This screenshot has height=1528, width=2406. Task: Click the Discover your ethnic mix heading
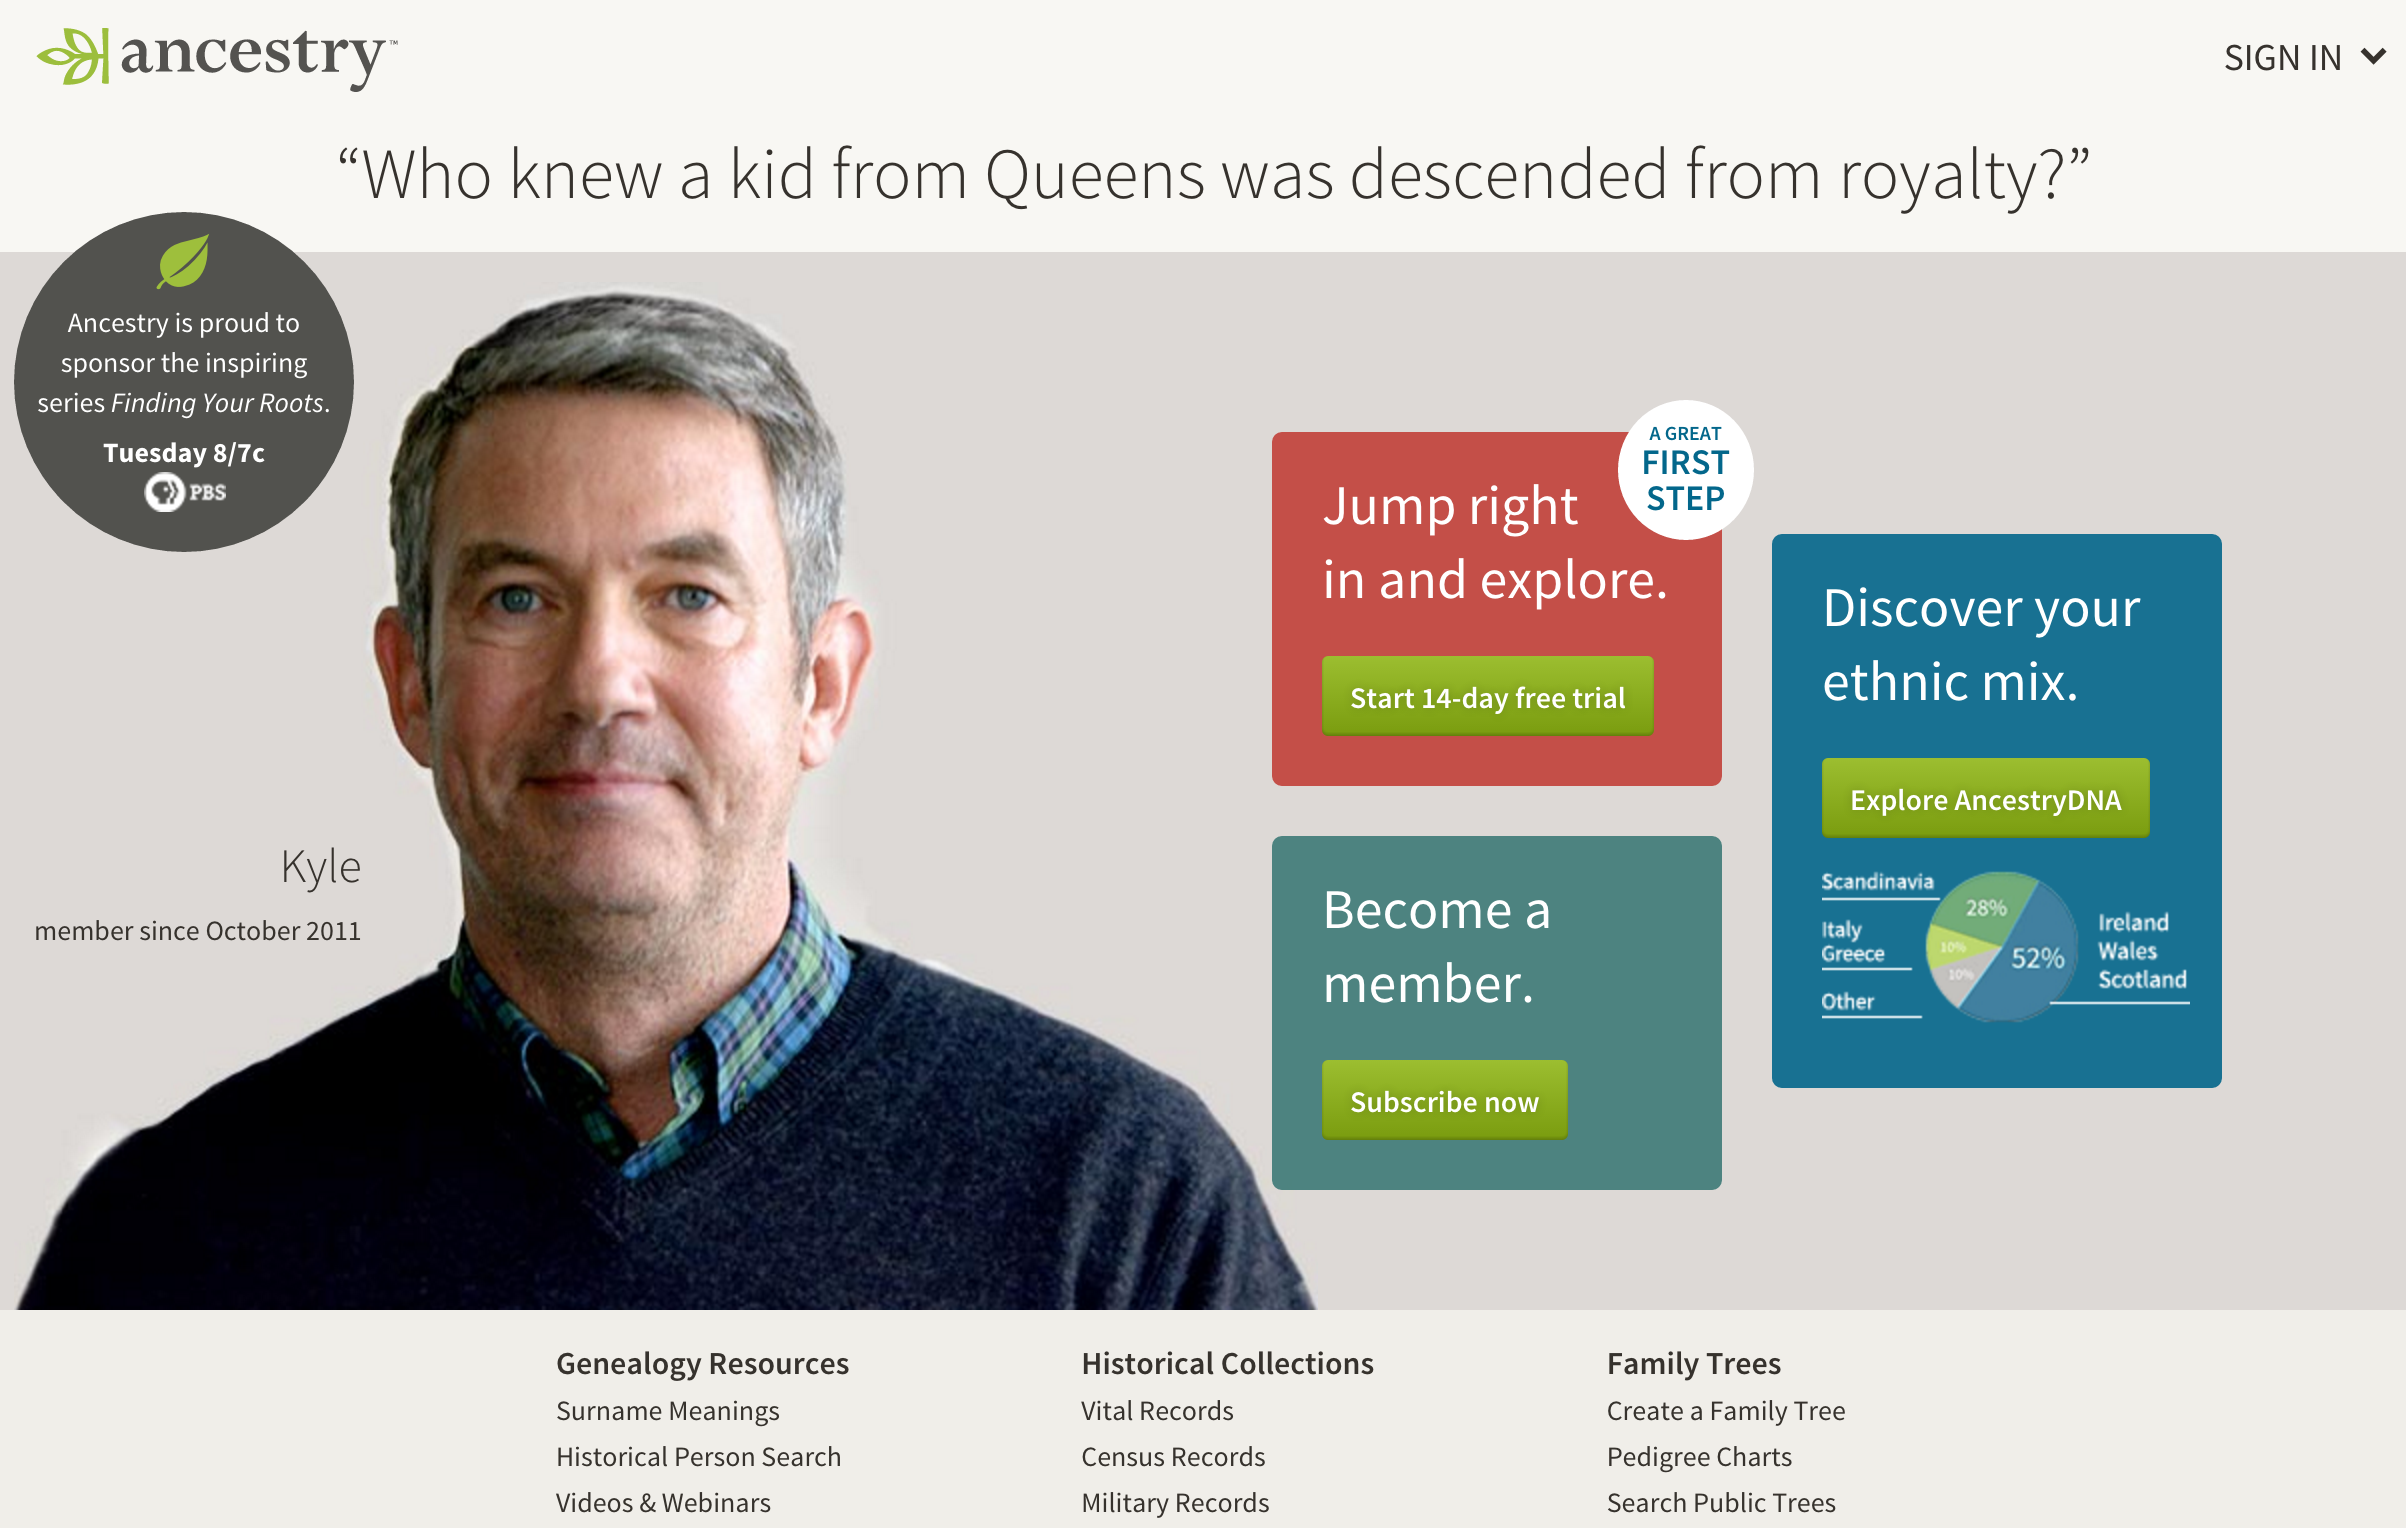1981,644
